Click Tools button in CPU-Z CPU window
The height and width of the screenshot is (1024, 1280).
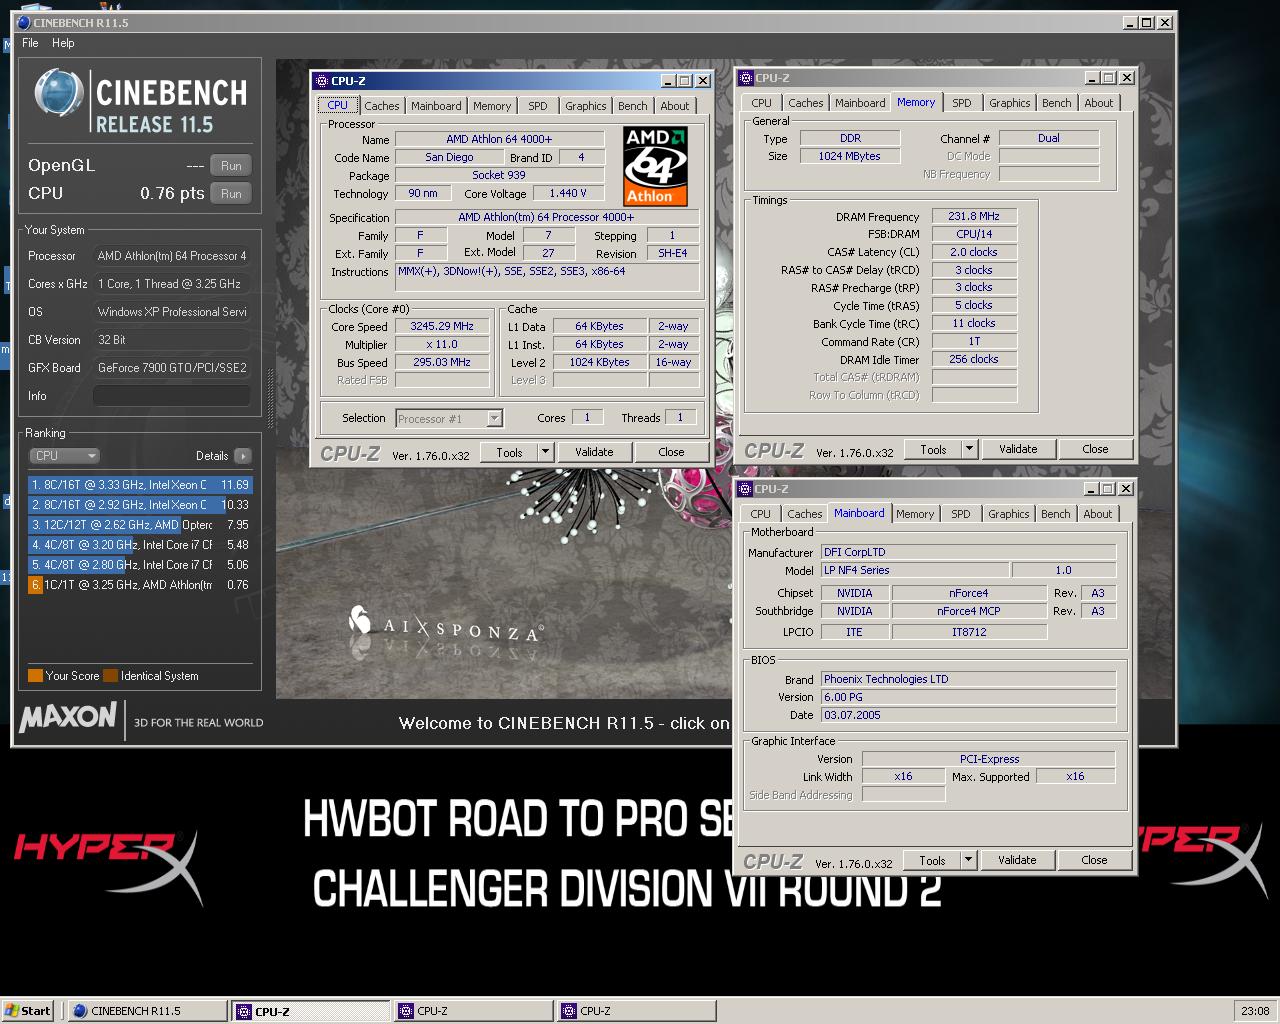(x=510, y=452)
